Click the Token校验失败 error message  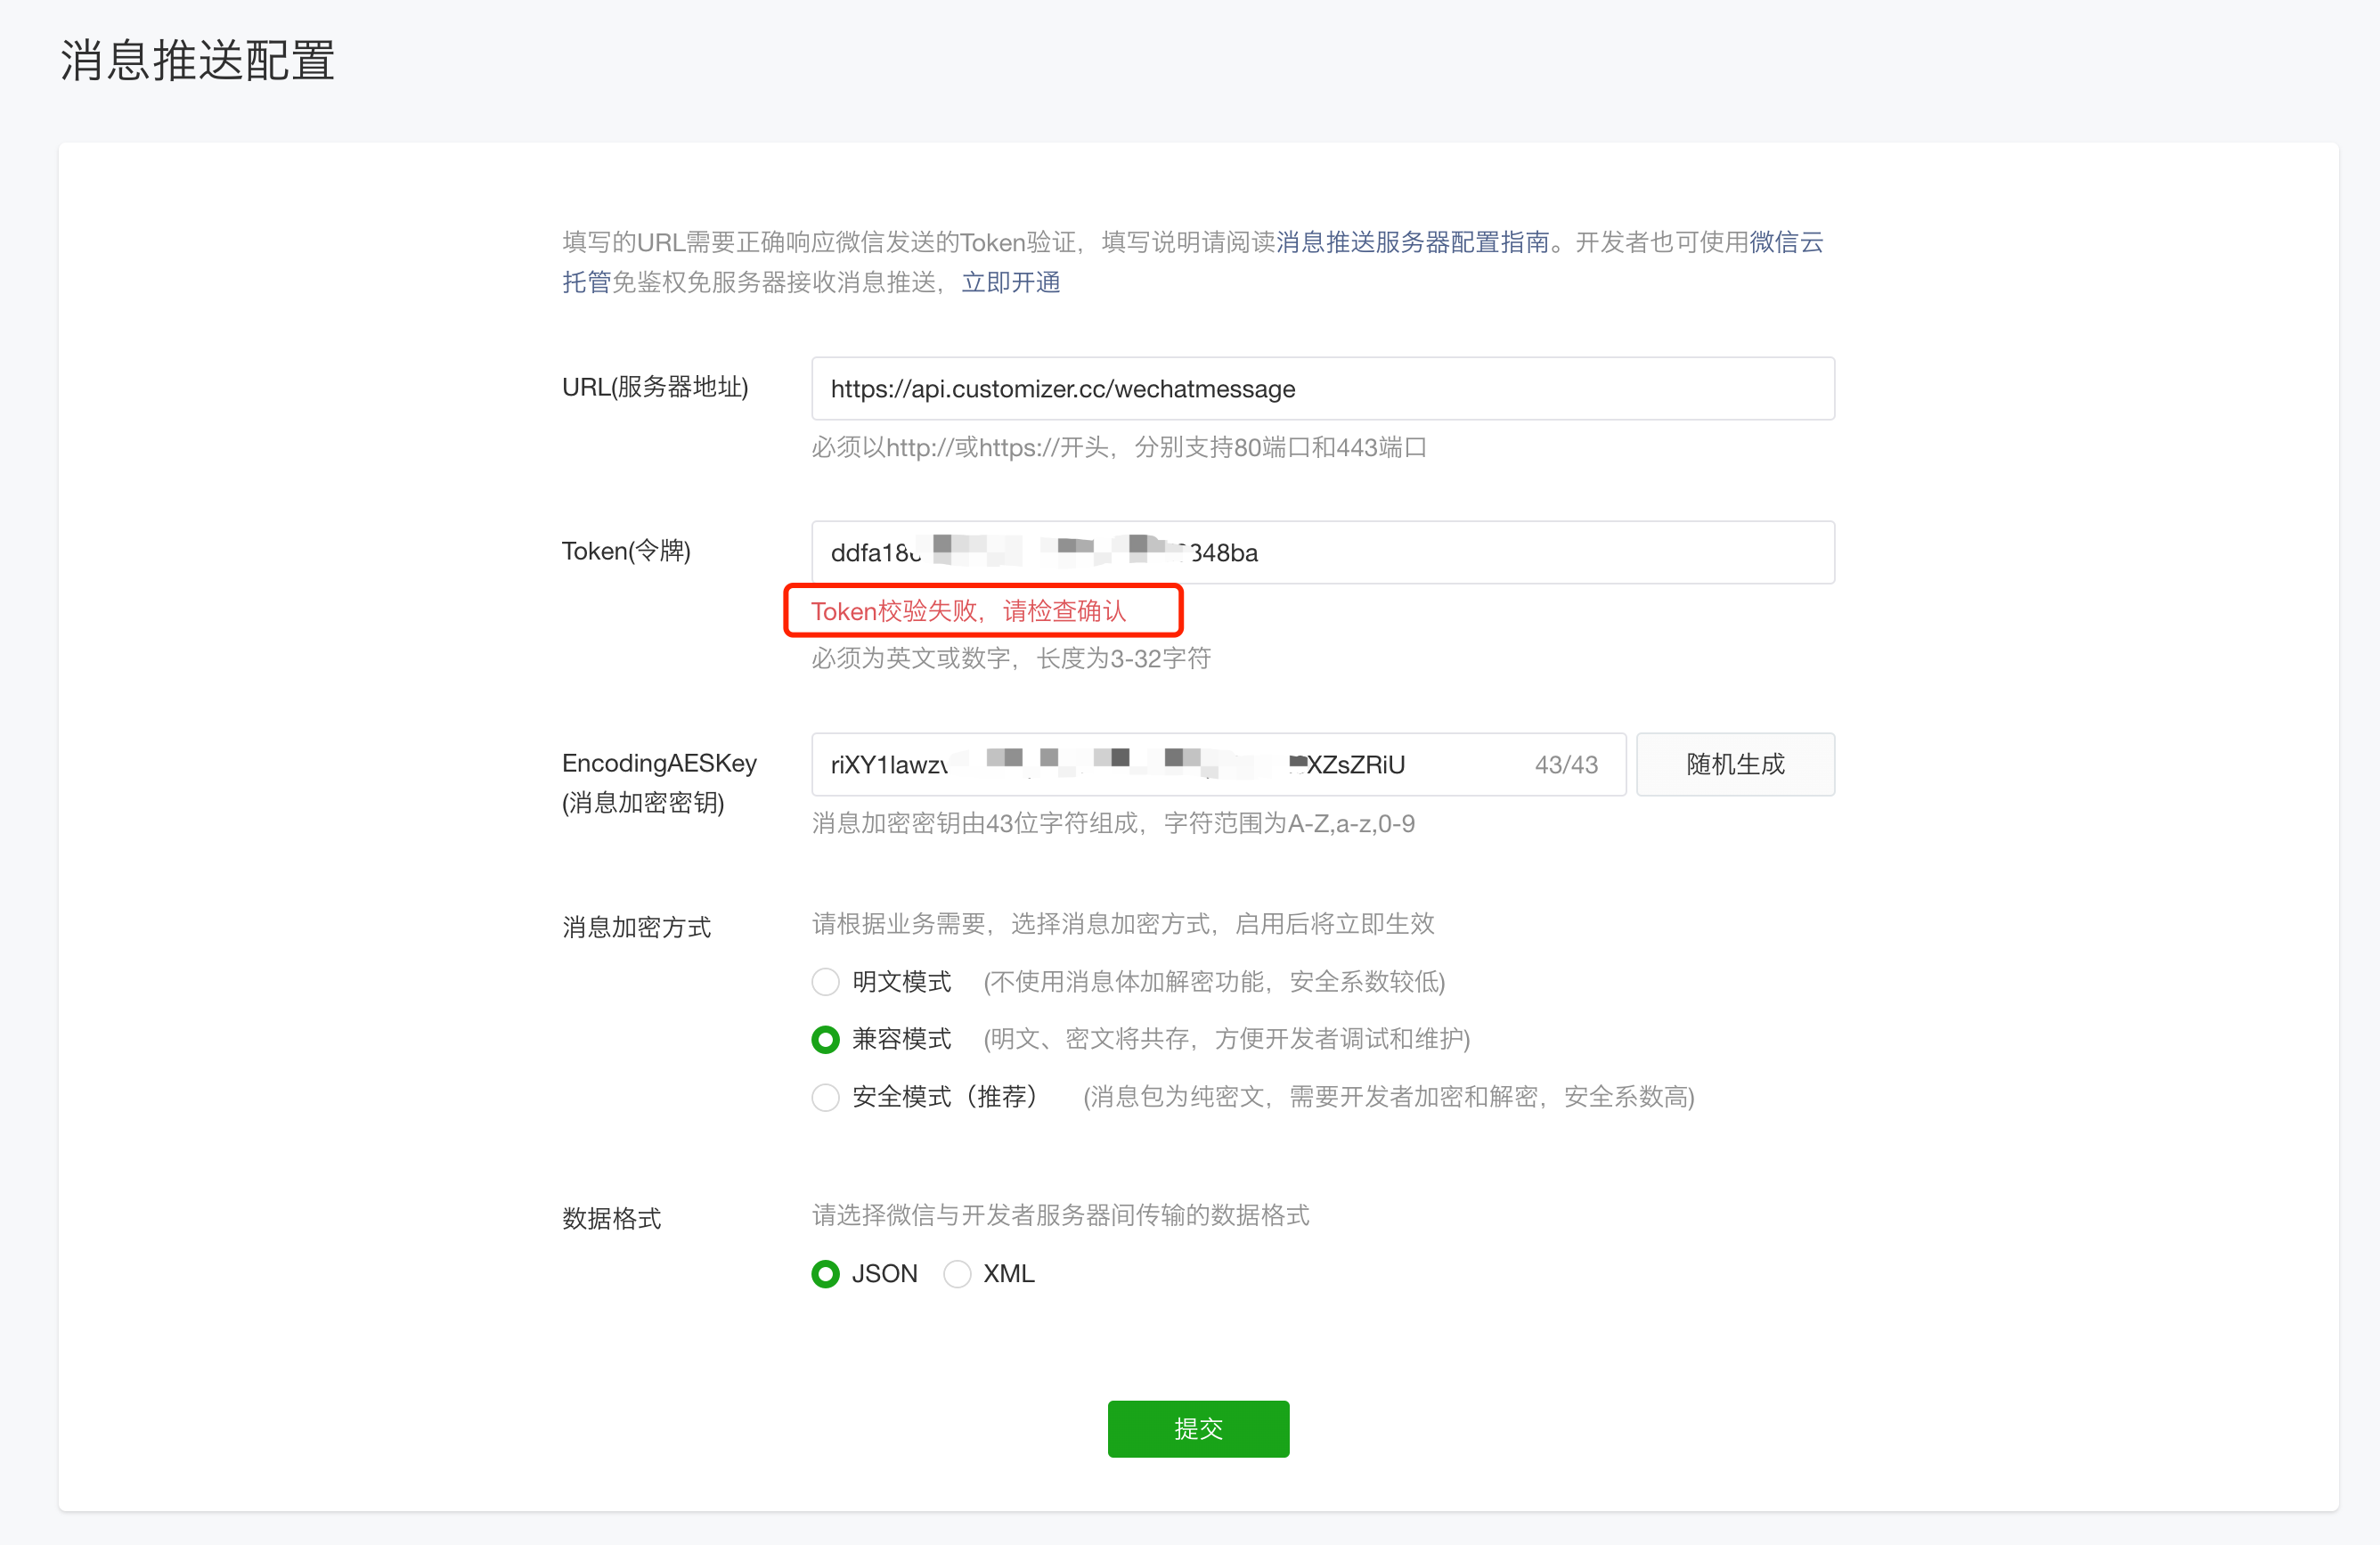click(x=967, y=611)
